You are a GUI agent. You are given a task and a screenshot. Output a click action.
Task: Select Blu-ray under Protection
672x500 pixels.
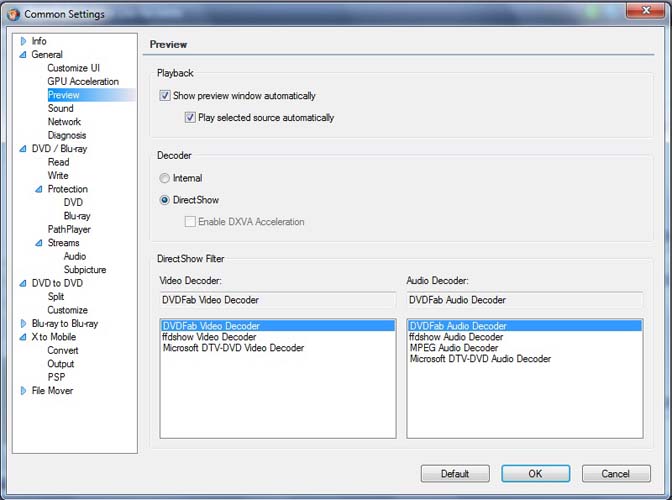click(x=77, y=216)
